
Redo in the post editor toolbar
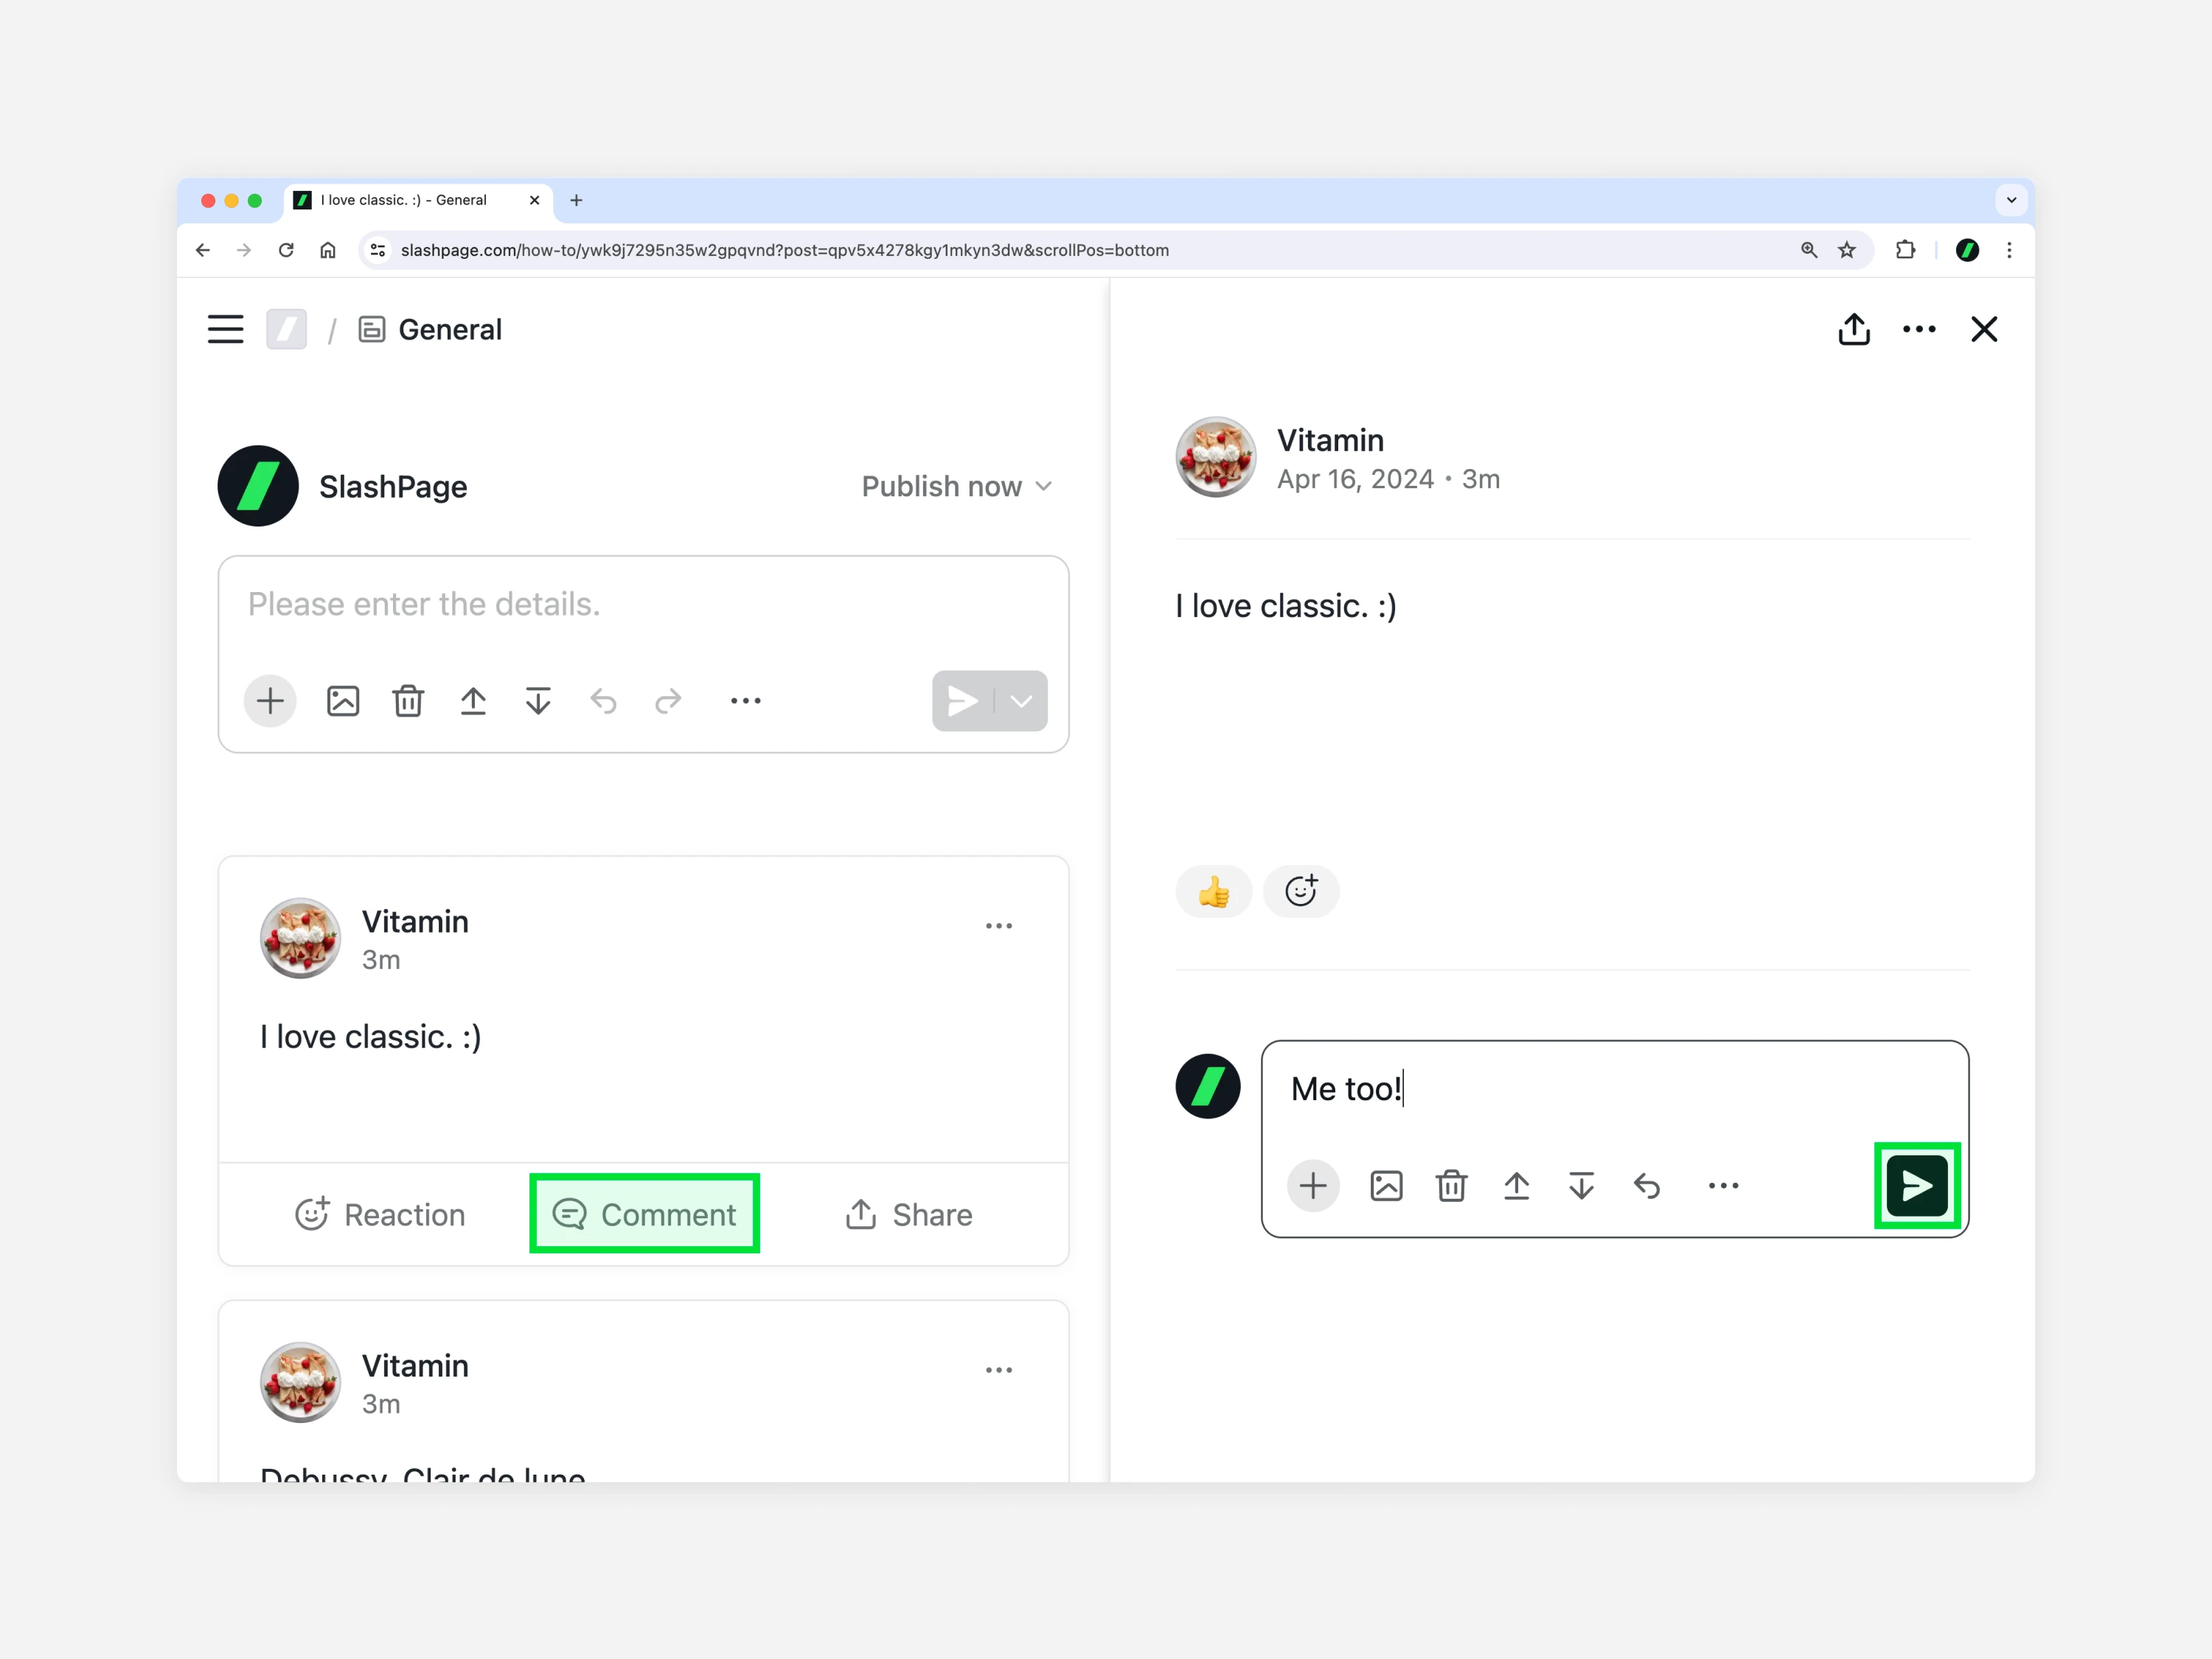click(668, 701)
